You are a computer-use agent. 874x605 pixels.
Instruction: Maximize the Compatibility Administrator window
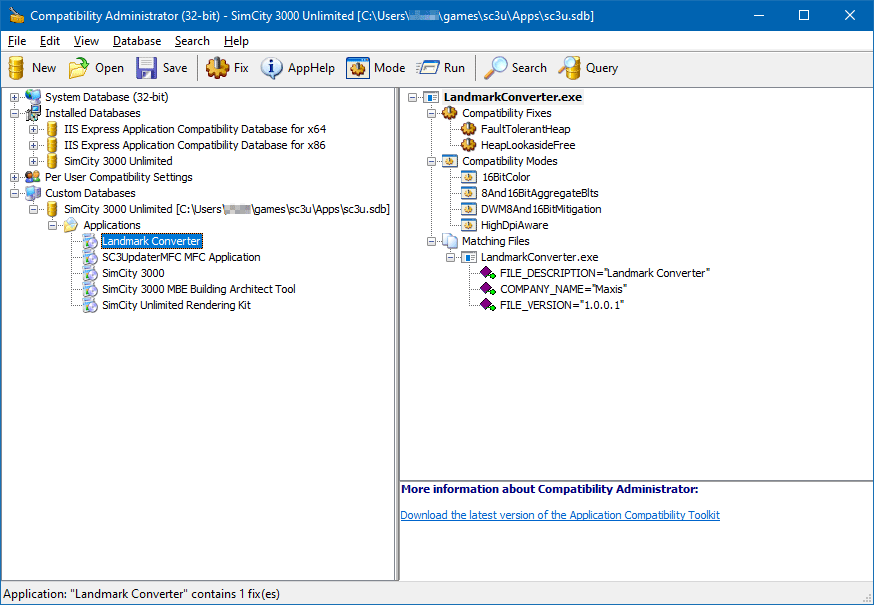click(804, 16)
